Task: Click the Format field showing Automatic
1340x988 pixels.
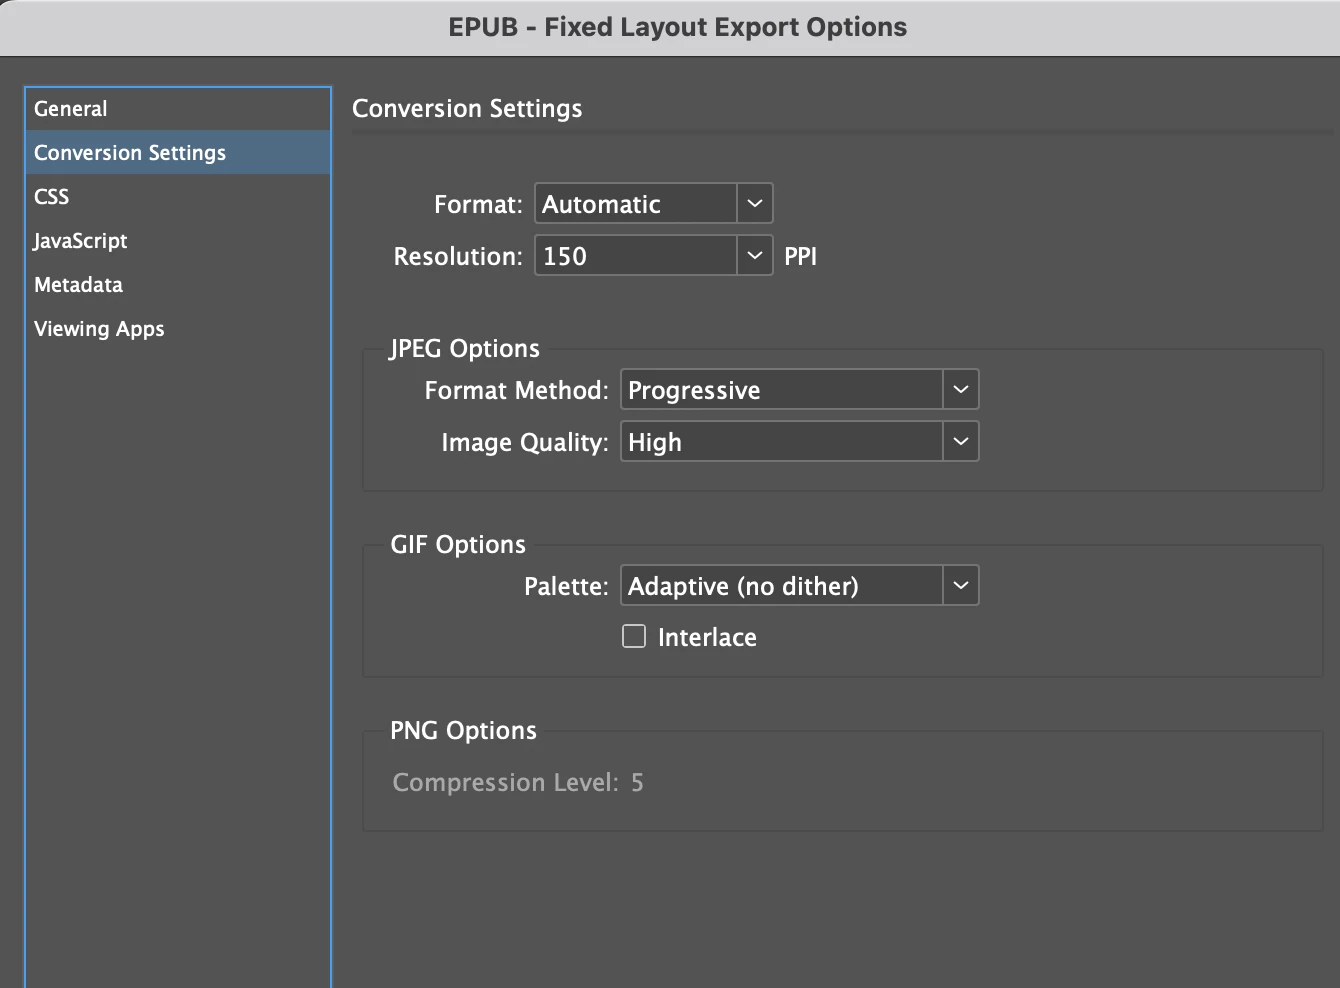Action: pyautogui.click(x=636, y=204)
